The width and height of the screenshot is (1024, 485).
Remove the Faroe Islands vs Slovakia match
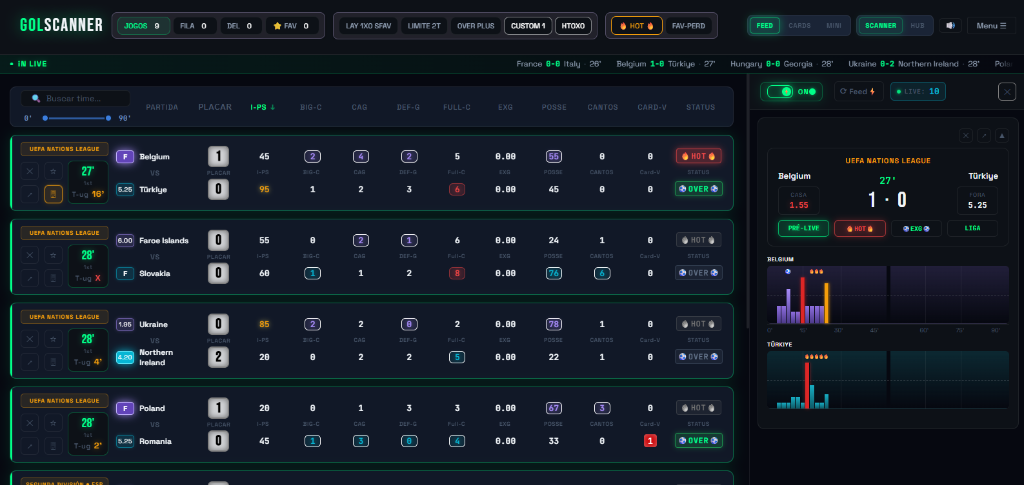pos(29,255)
